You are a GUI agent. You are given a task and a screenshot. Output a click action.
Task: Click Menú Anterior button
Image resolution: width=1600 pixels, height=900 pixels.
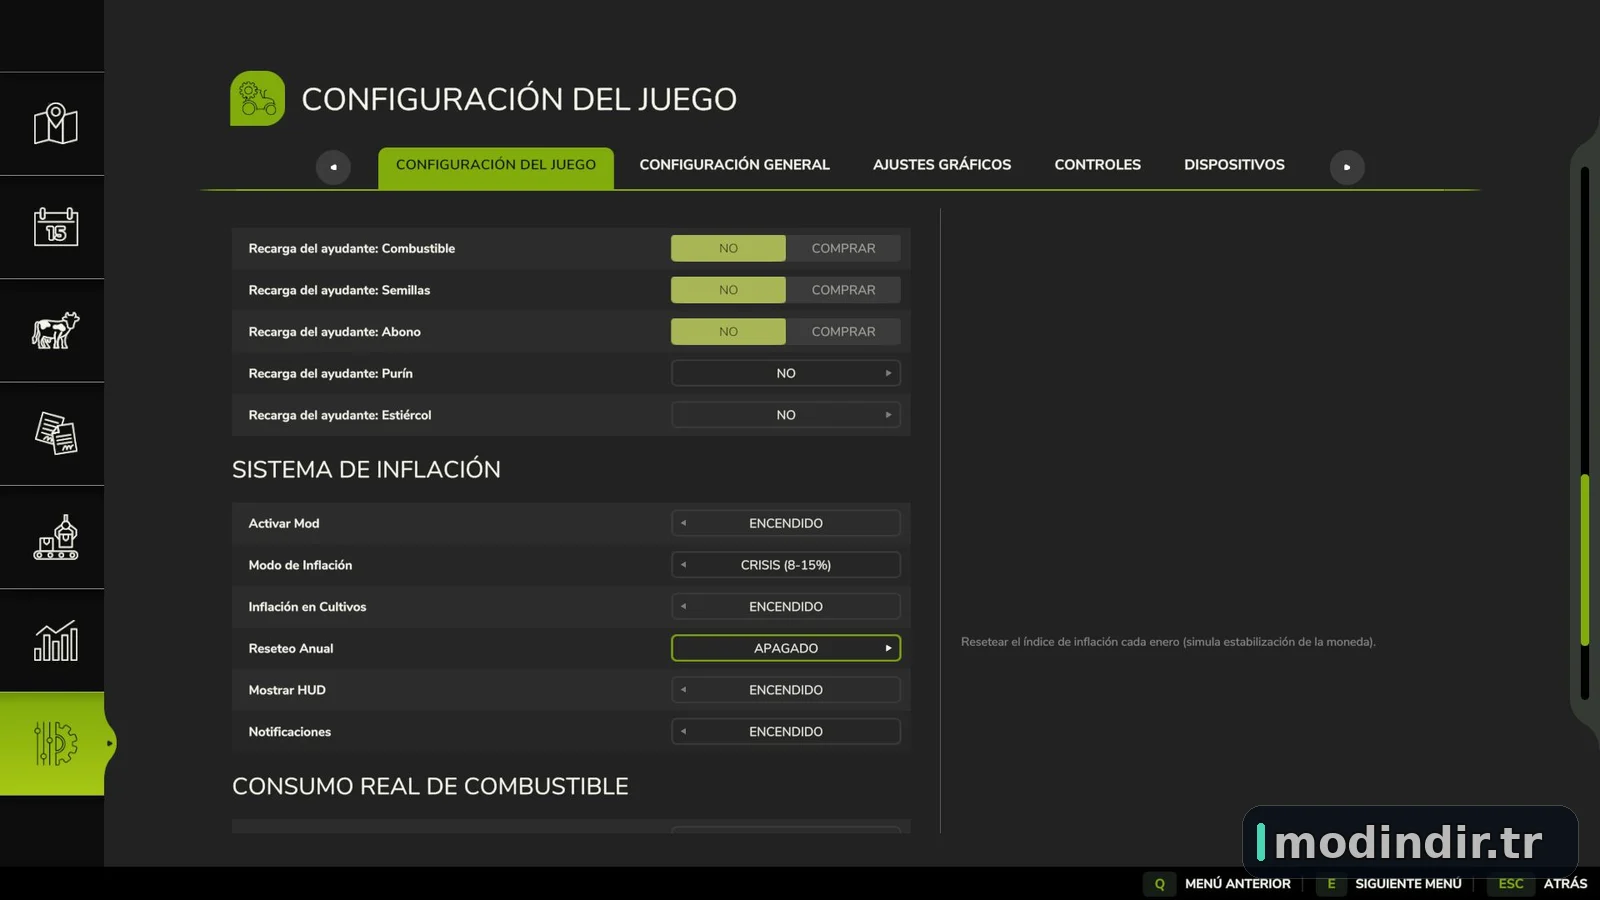[x=1237, y=884]
